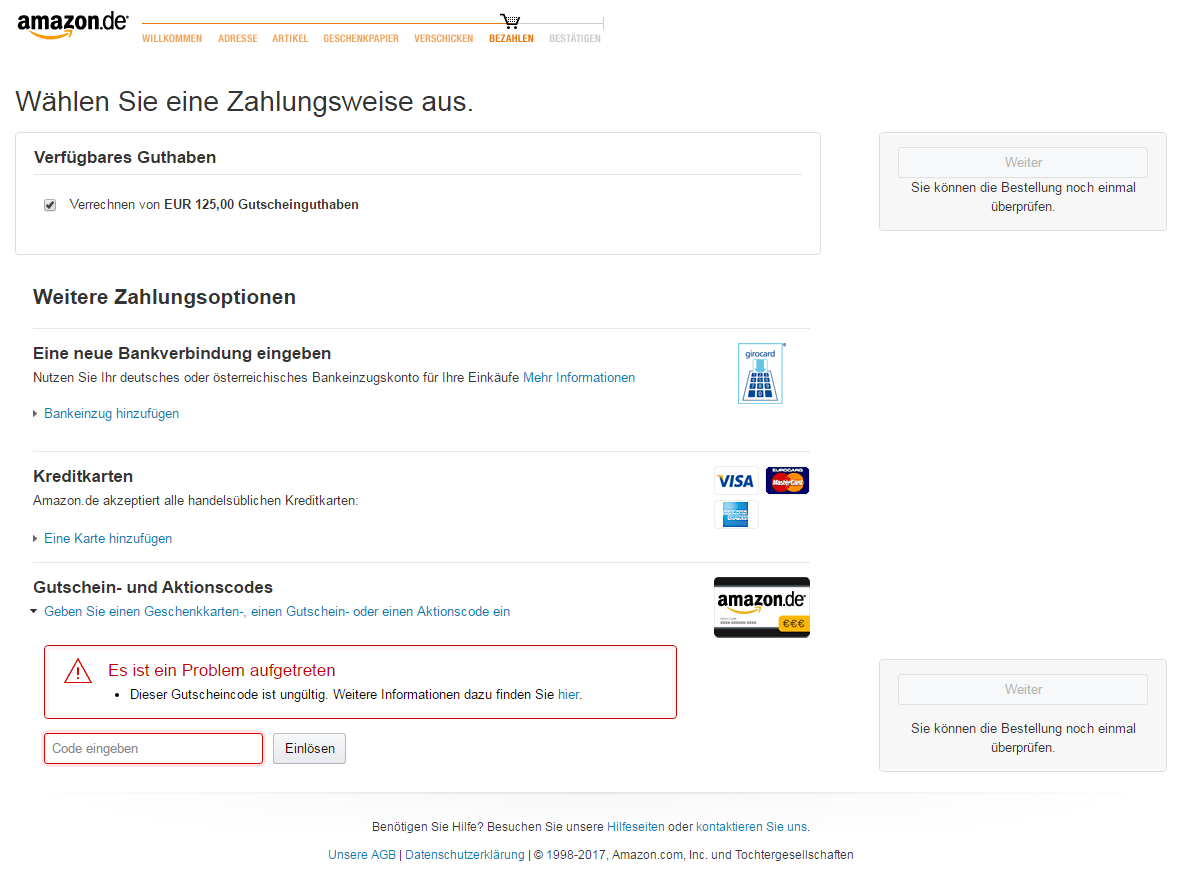The width and height of the screenshot is (1195, 875).
Task: Click the shopping cart progress icon
Action: click(510, 21)
